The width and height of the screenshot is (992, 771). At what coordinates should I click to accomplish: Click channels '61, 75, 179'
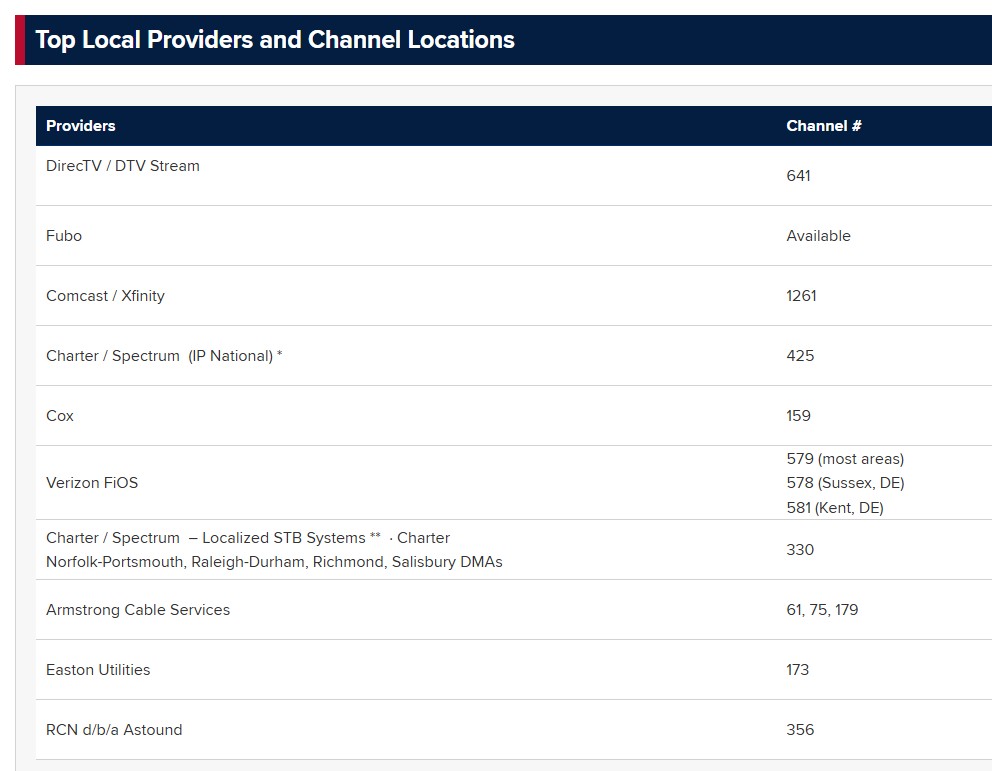point(822,610)
